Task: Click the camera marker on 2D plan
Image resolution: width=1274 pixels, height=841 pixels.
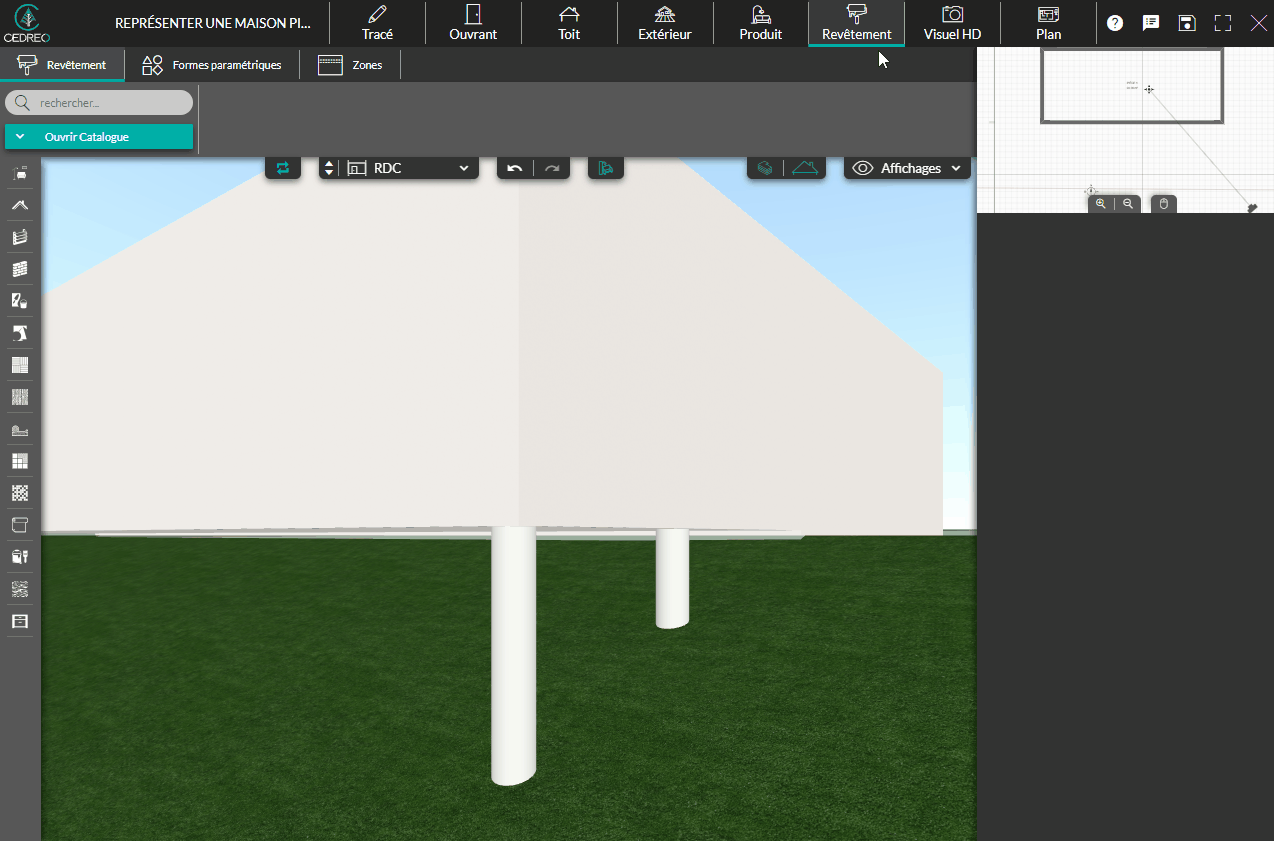Action: click(1252, 208)
